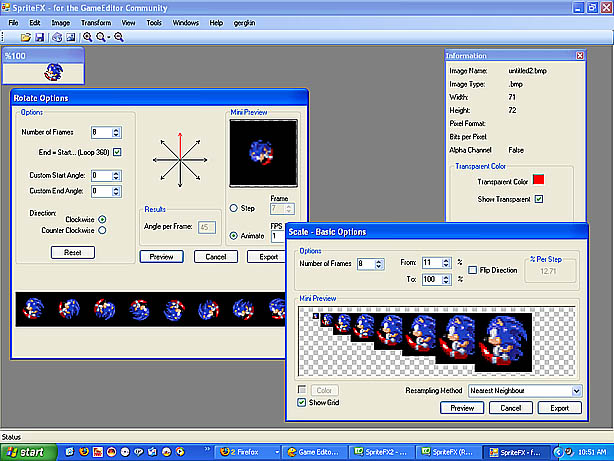Image resolution: width=614 pixels, height=461 pixels.
Task: Click the first zoom magnifier toolbar icon
Action: (x=87, y=37)
